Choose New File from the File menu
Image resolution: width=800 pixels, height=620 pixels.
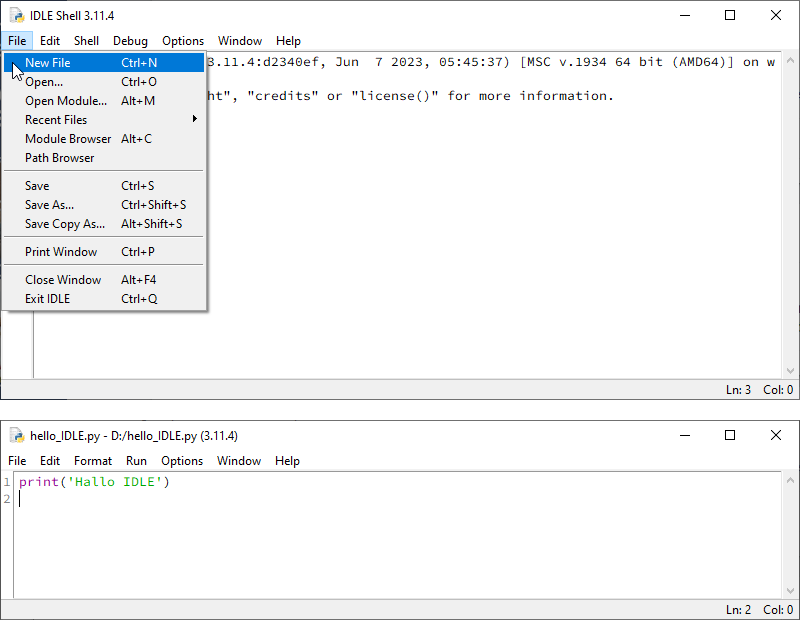click(104, 63)
